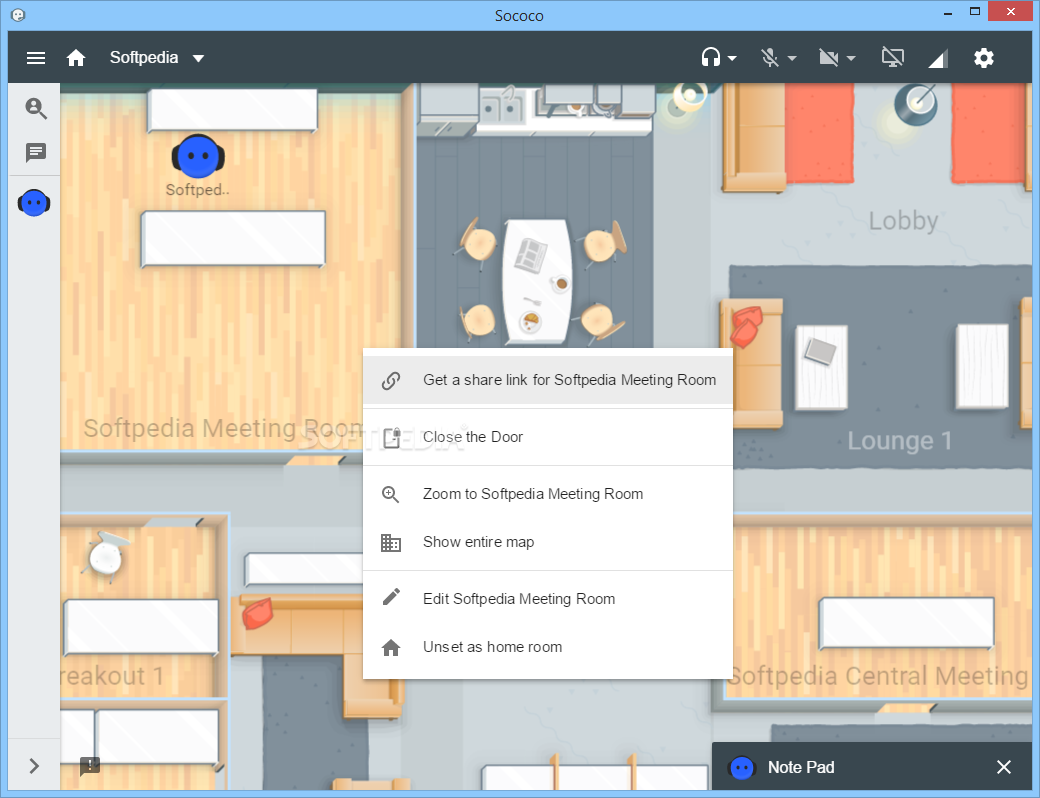Choose Zoom to Softpedia Meeting Room

coord(548,494)
